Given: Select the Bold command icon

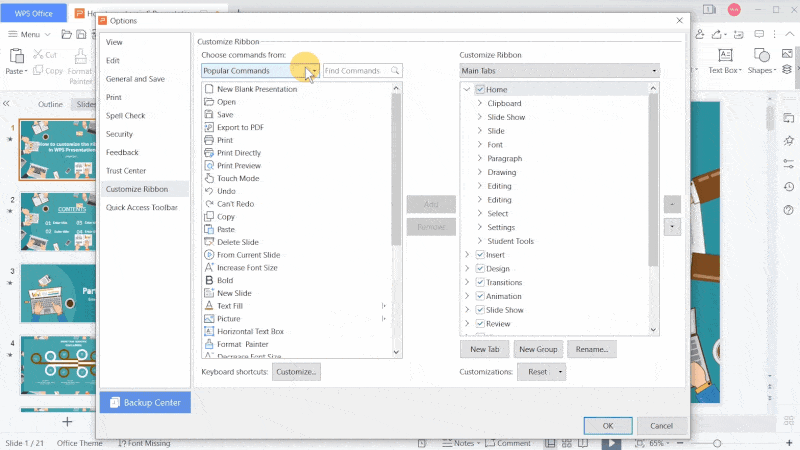Looking at the screenshot, I should click(x=209, y=280).
